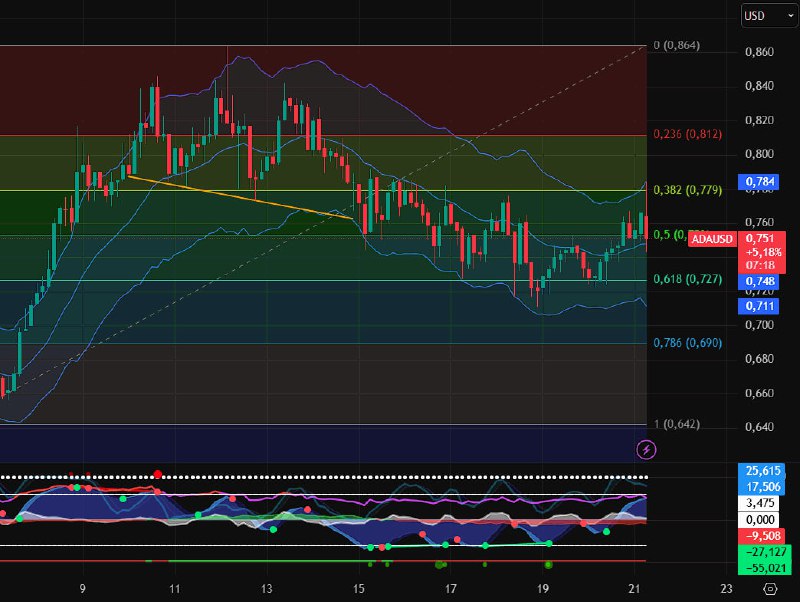Select the blue 0,784 price label
Image resolution: width=800 pixels, height=602 pixels.
pyautogui.click(x=759, y=182)
